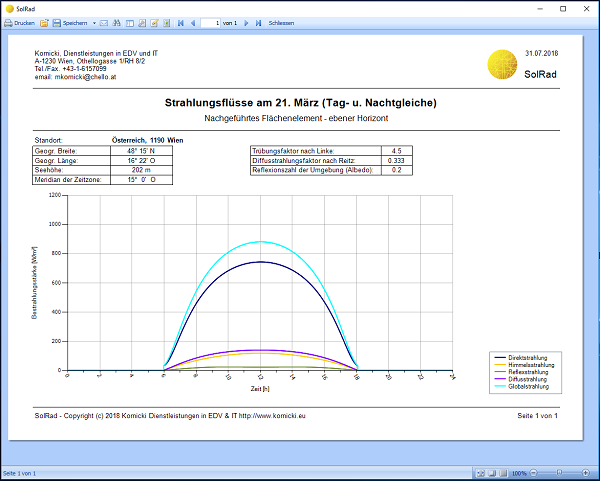Click the page number input field

209,22
